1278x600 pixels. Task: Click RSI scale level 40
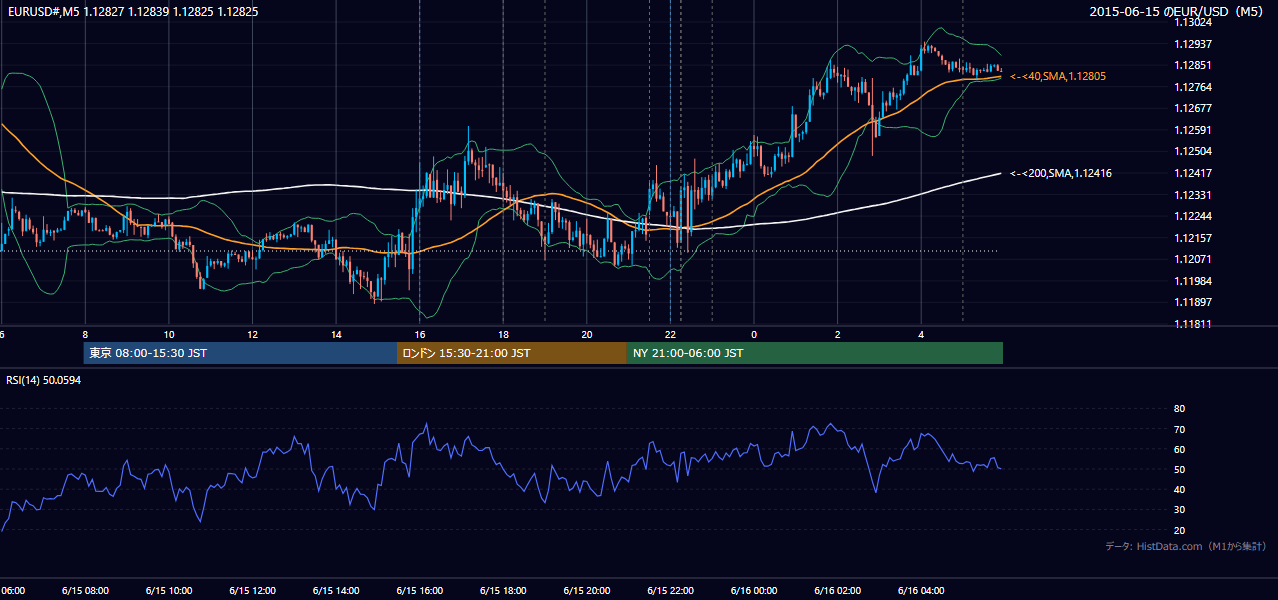pos(1179,489)
